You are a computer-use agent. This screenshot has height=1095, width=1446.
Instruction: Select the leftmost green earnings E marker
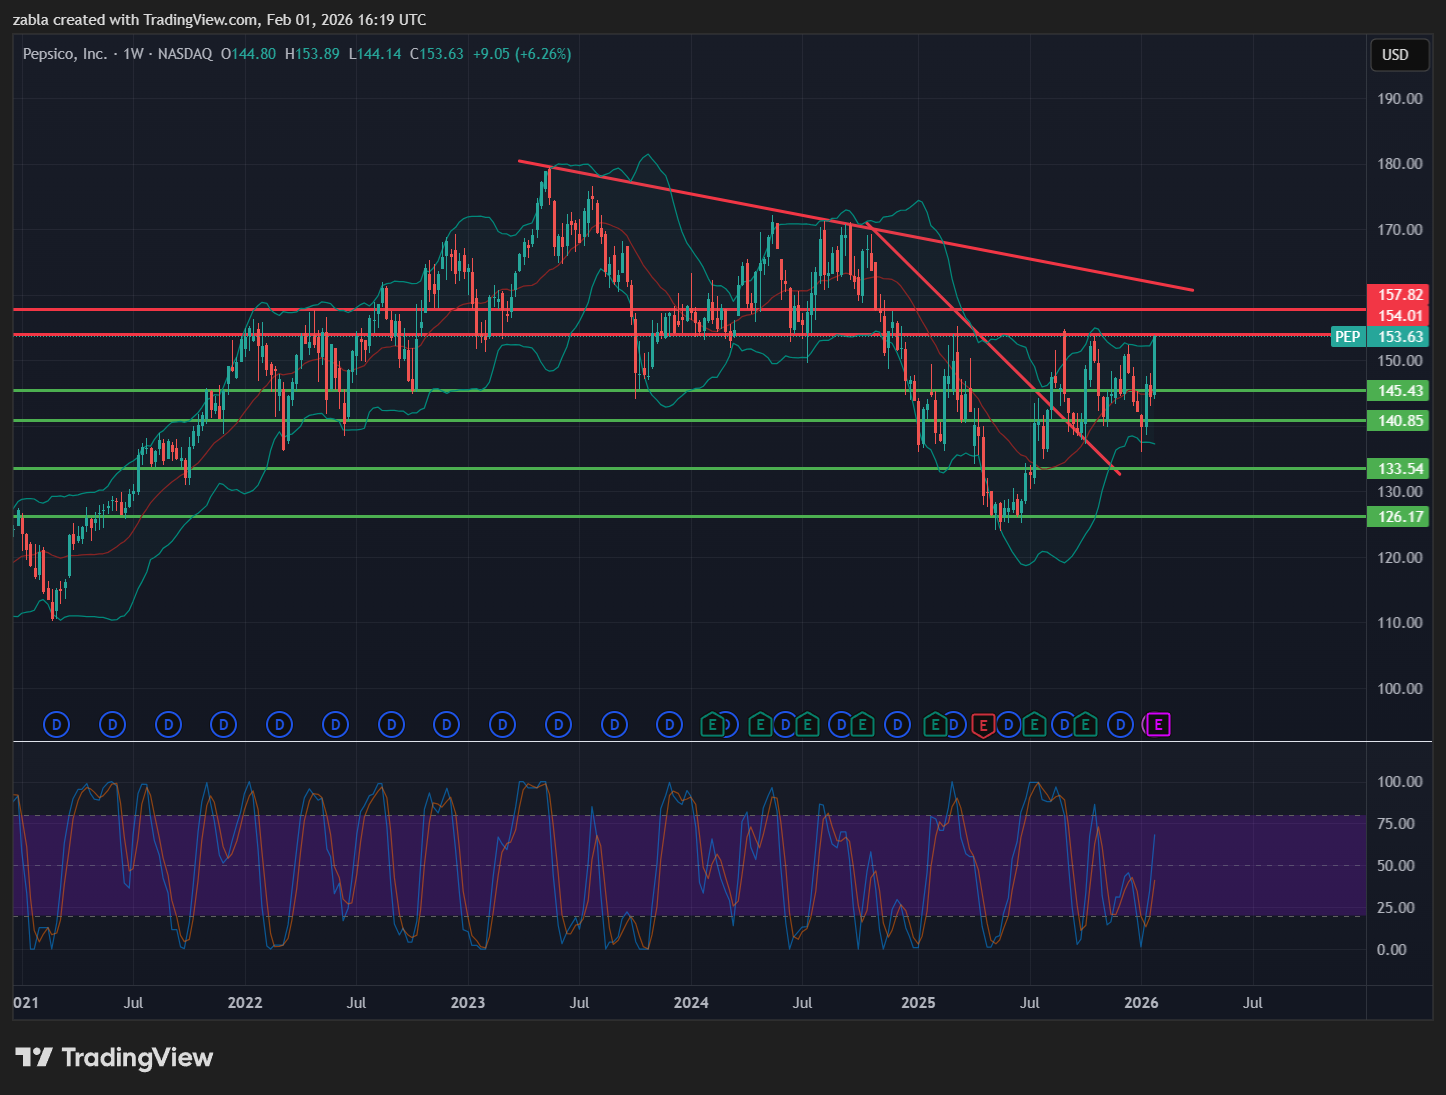tap(712, 724)
